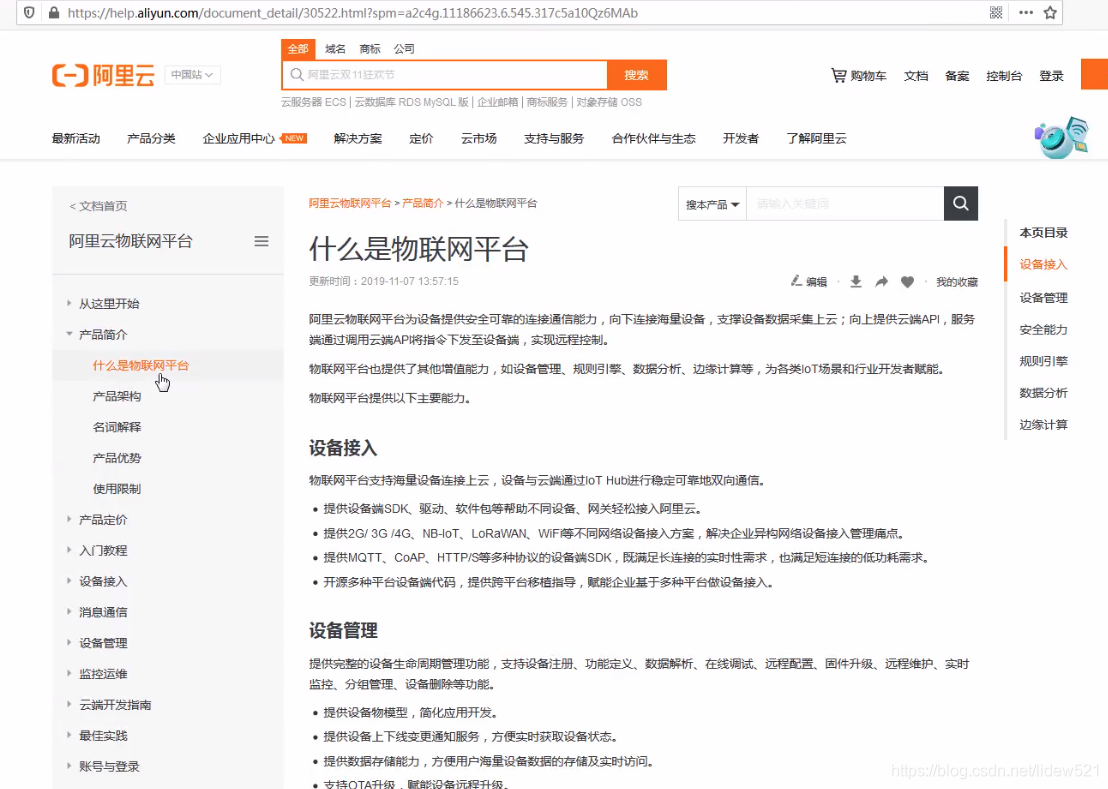Open the 控制台 console link
Screen dimensions: 1108x789
[1004, 76]
